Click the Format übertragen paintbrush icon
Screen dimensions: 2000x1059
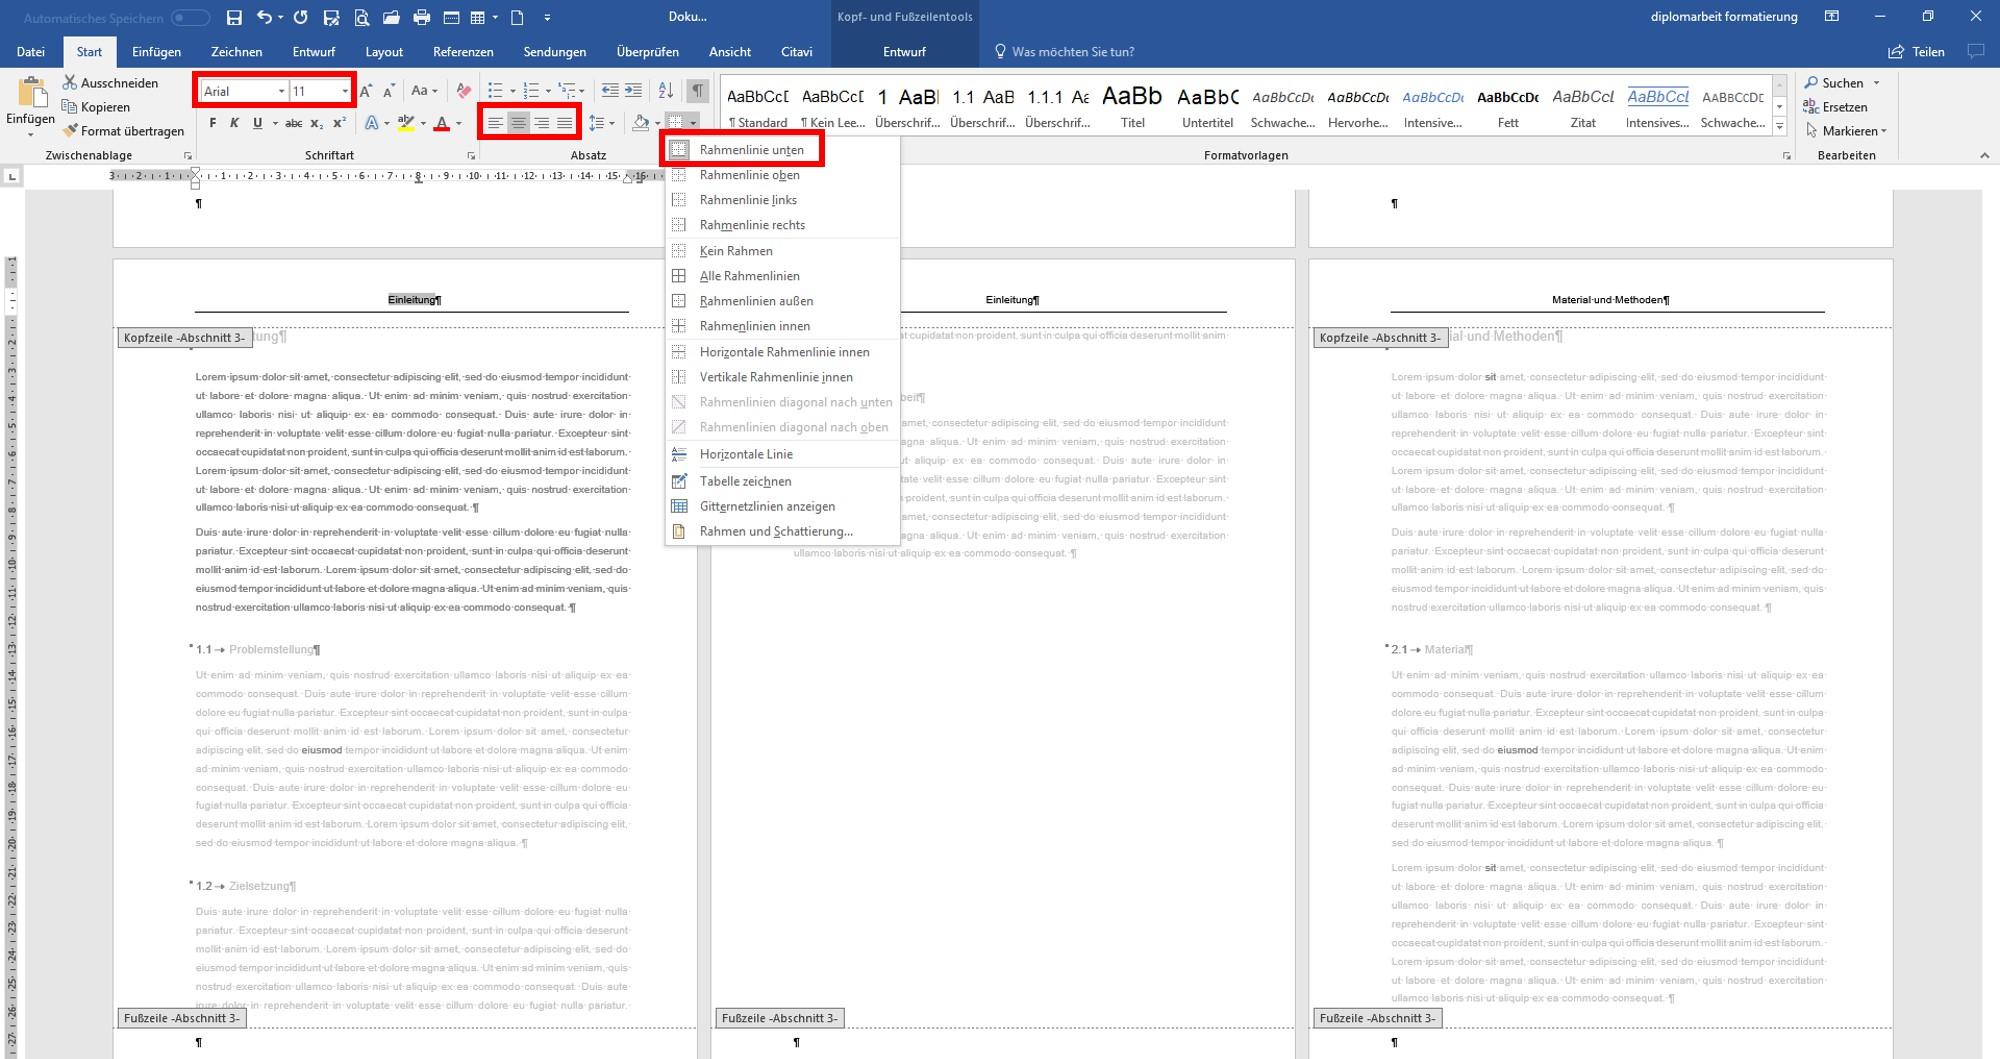tap(70, 131)
